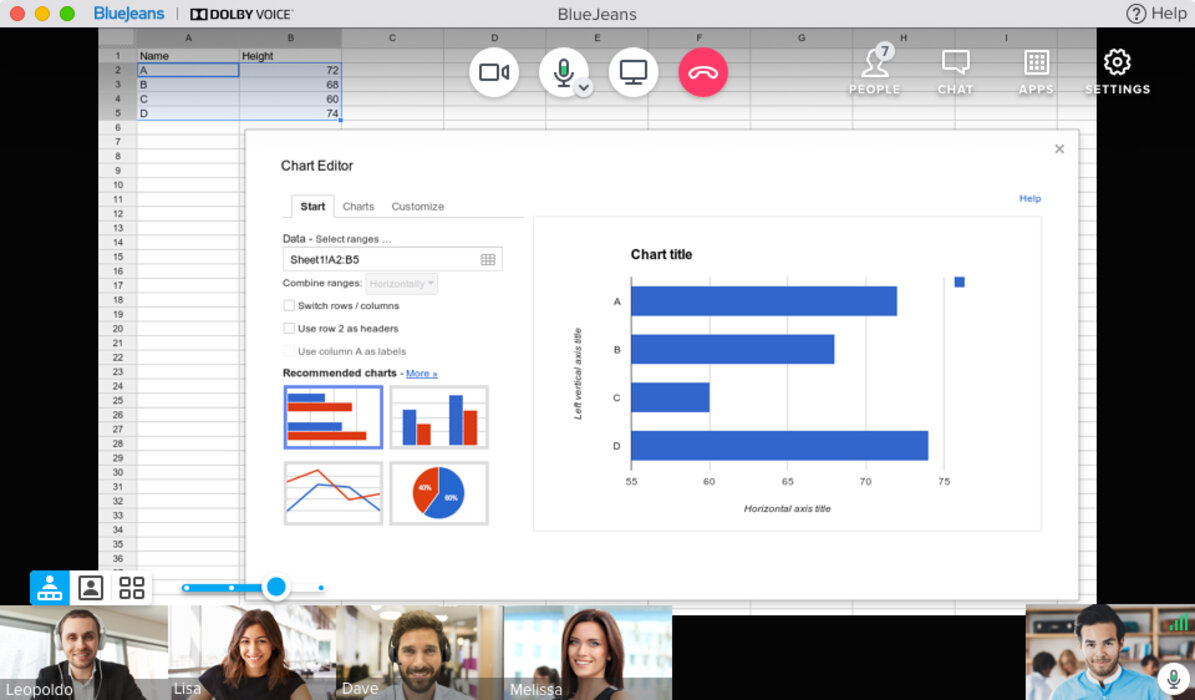Click the More recommended charts link

[x=421, y=374]
